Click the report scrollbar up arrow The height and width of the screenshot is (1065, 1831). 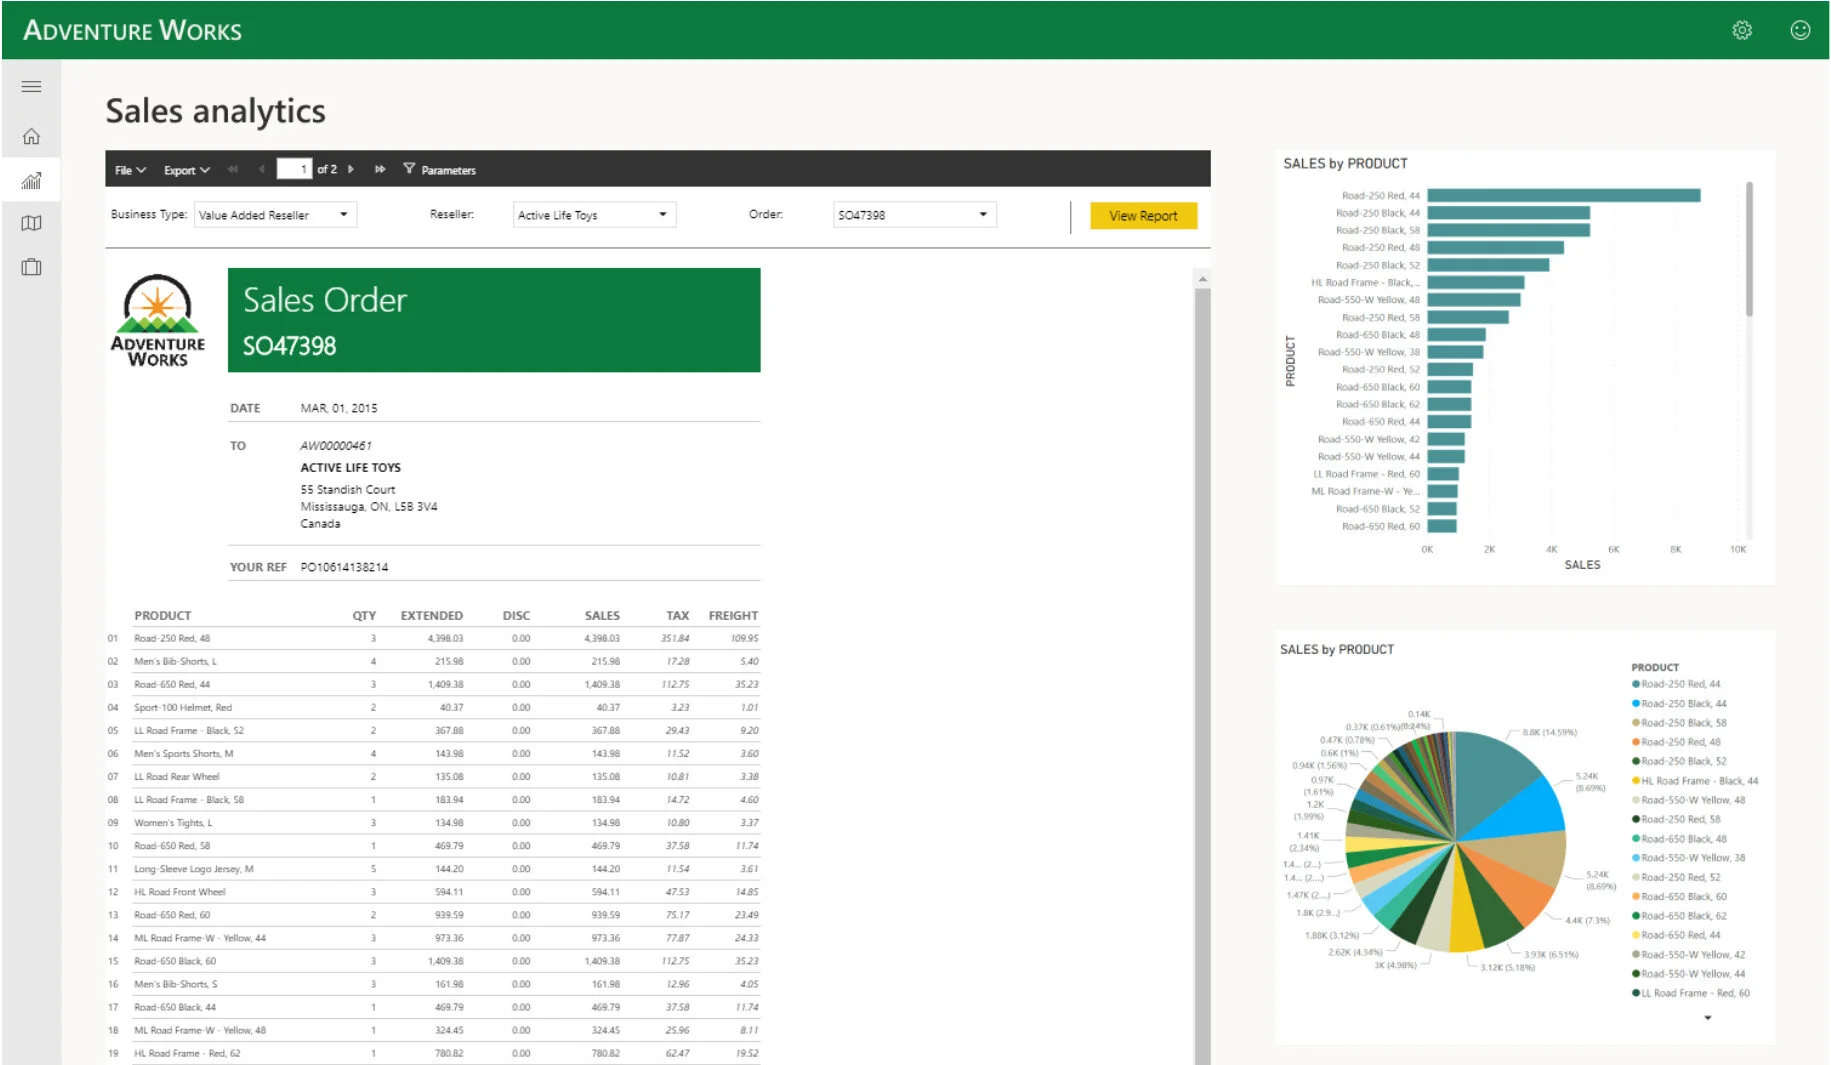[x=1202, y=279]
